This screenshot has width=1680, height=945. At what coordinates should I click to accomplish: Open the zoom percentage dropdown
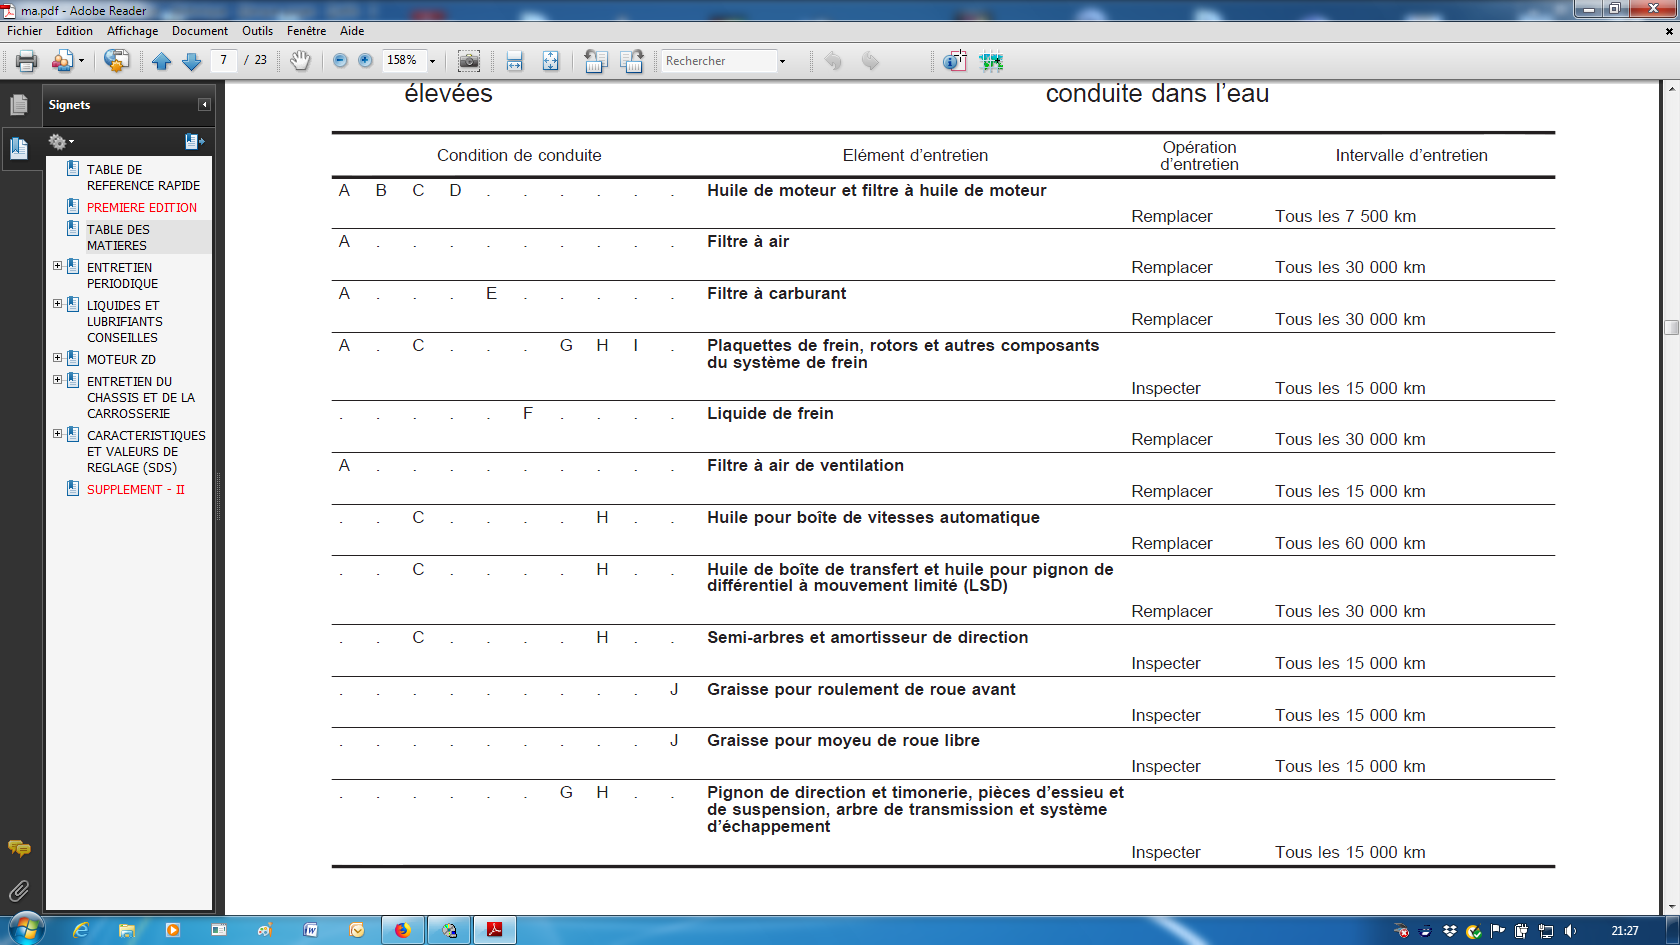[x=432, y=61]
